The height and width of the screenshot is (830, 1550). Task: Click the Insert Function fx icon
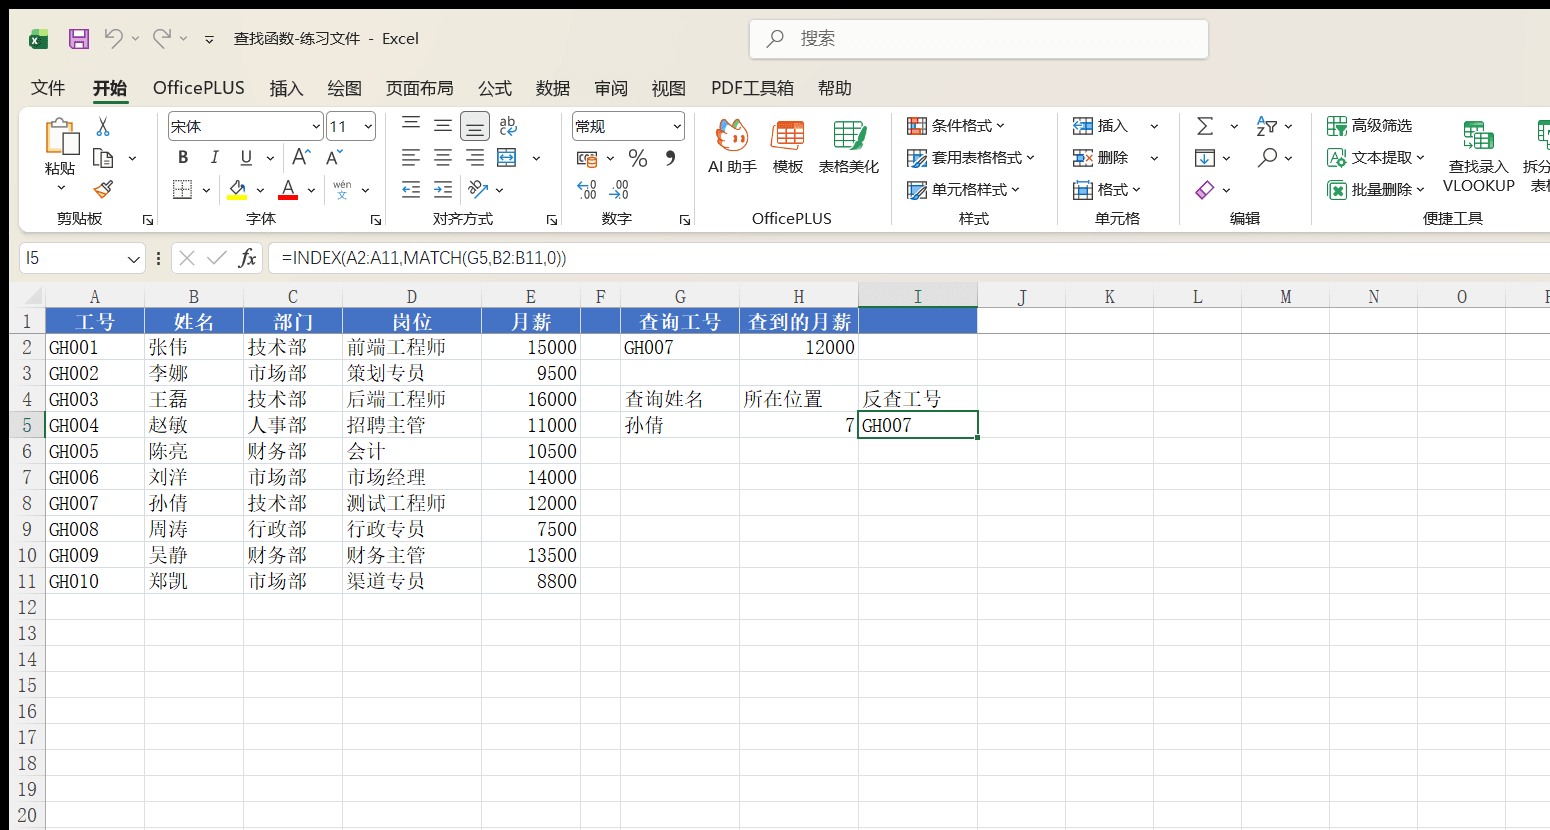pos(247,258)
